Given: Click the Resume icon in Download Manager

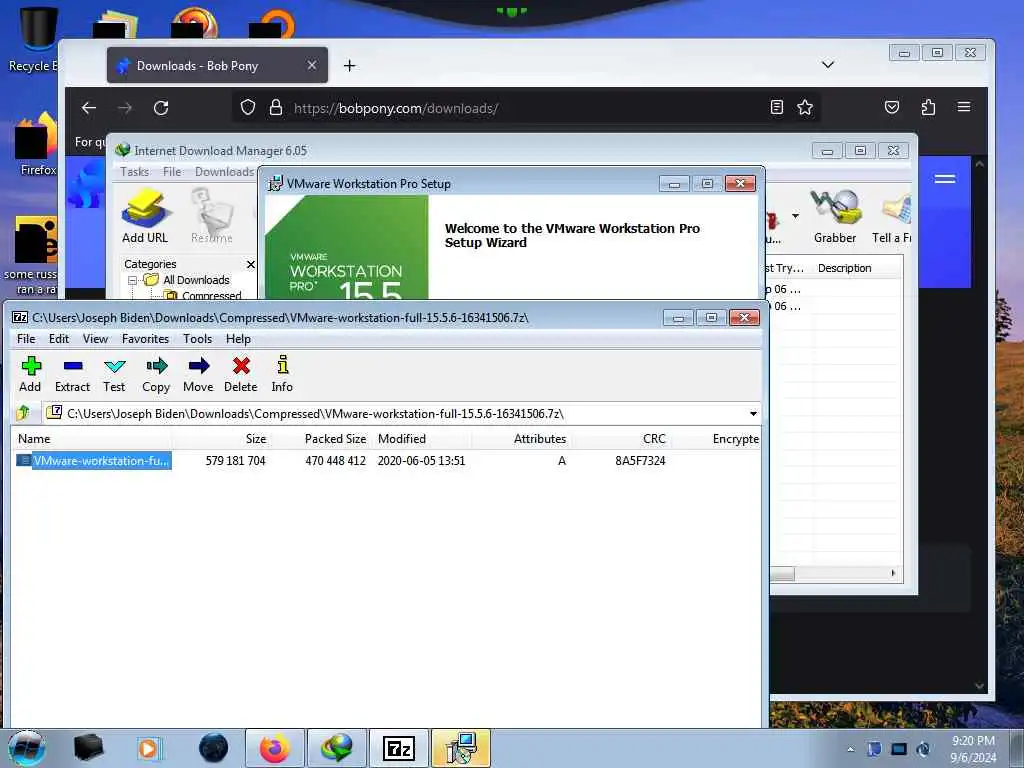Looking at the screenshot, I should point(212,217).
